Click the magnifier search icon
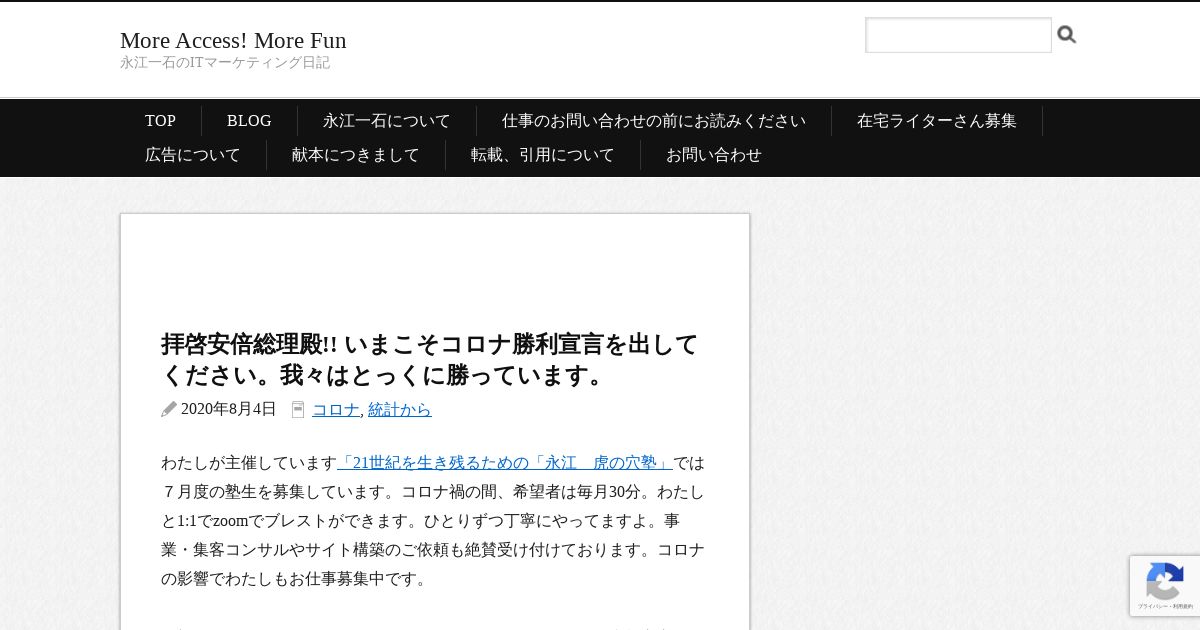Screen dimensions: 1200x630 1067,35
